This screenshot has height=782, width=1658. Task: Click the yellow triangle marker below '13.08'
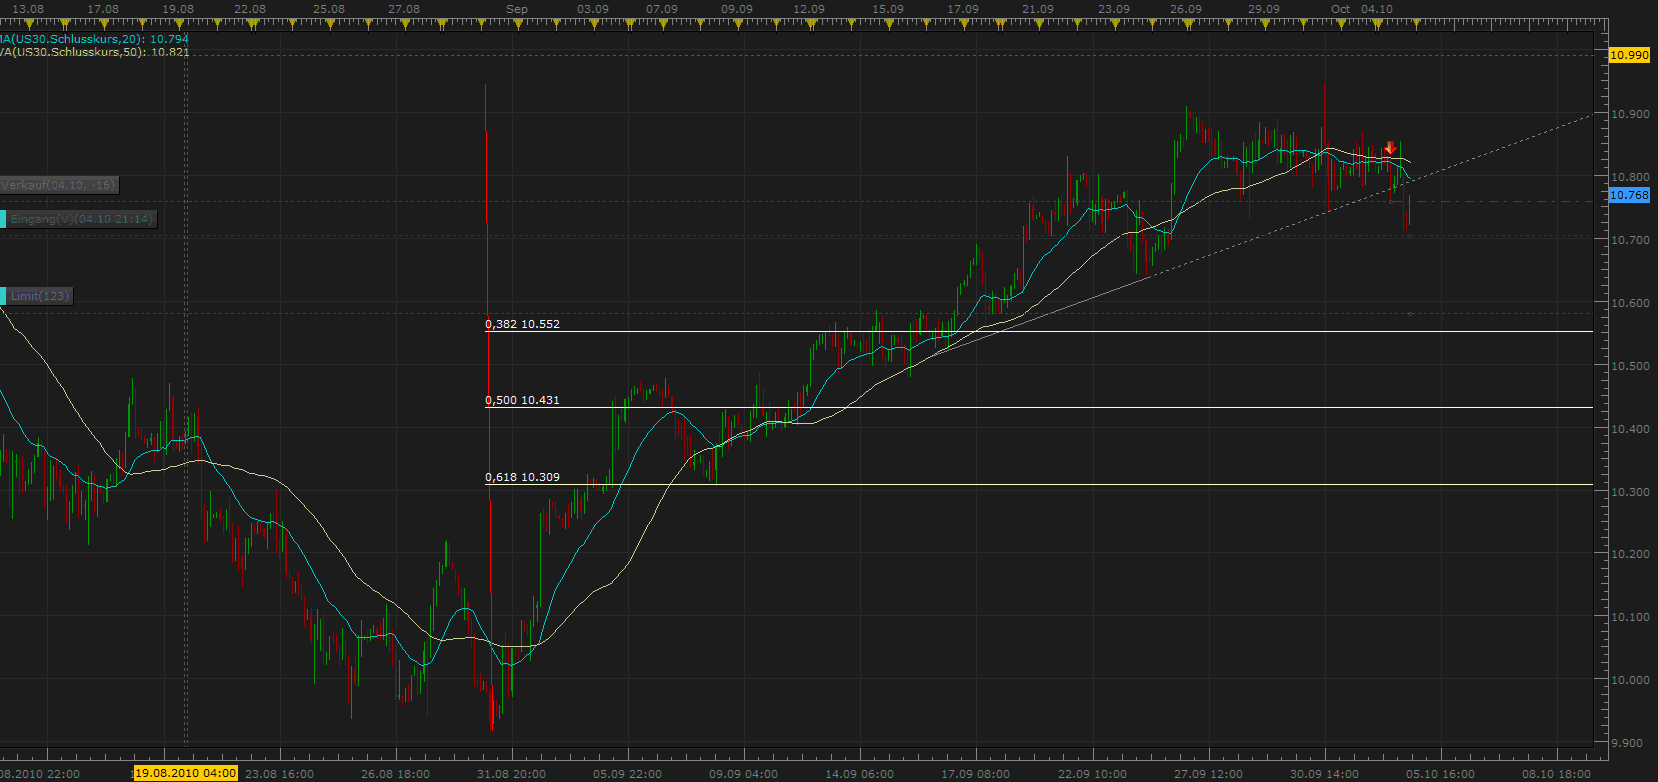(28, 21)
